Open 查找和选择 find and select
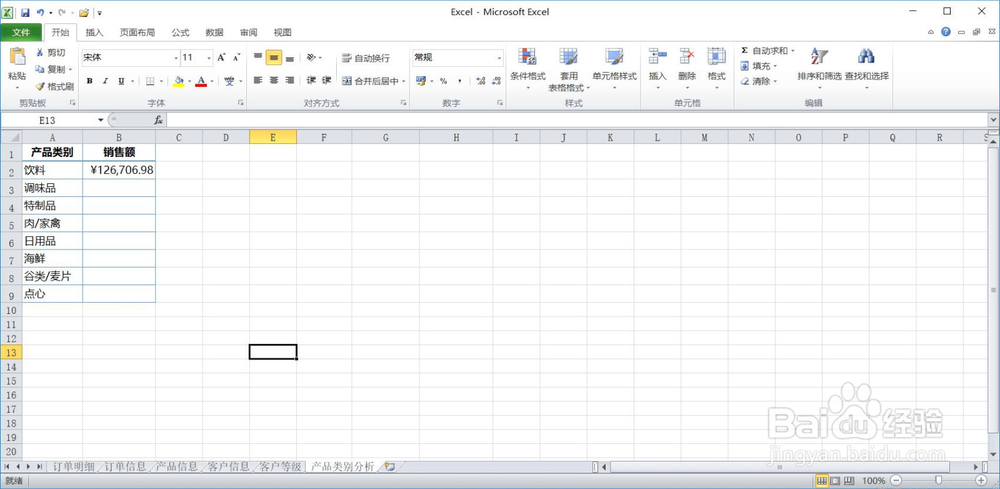Image resolution: width=1000 pixels, height=489 pixels. pyautogui.click(x=866, y=69)
